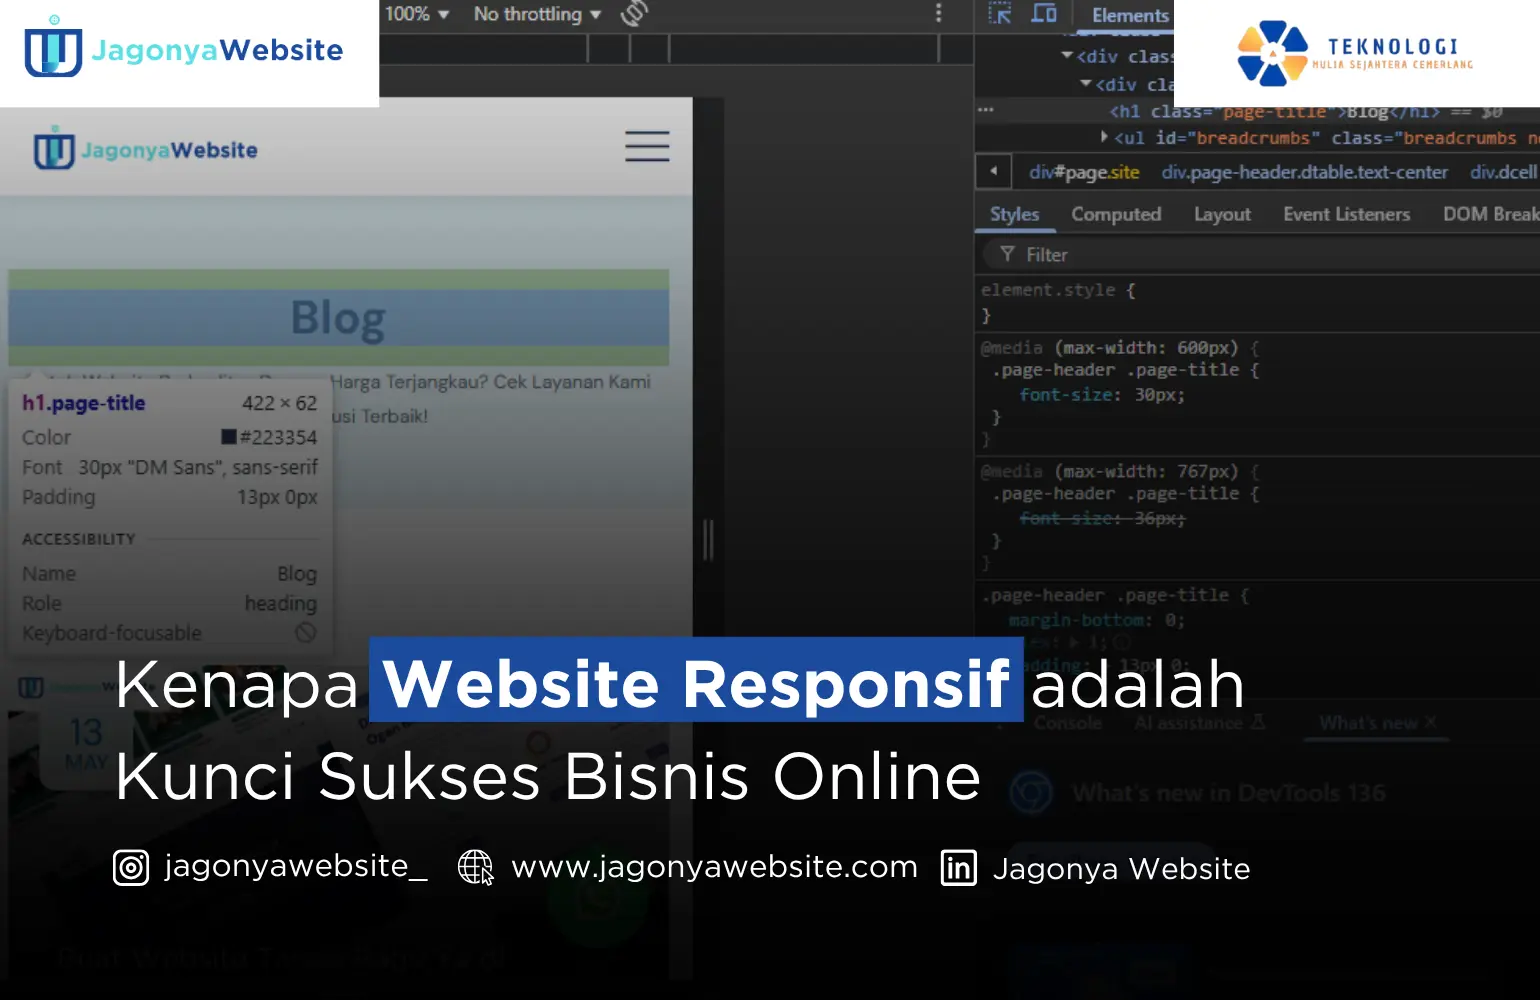Viewport: 1540px width, 1000px height.
Task: Click the element.style rule selector
Action: coord(1047,290)
